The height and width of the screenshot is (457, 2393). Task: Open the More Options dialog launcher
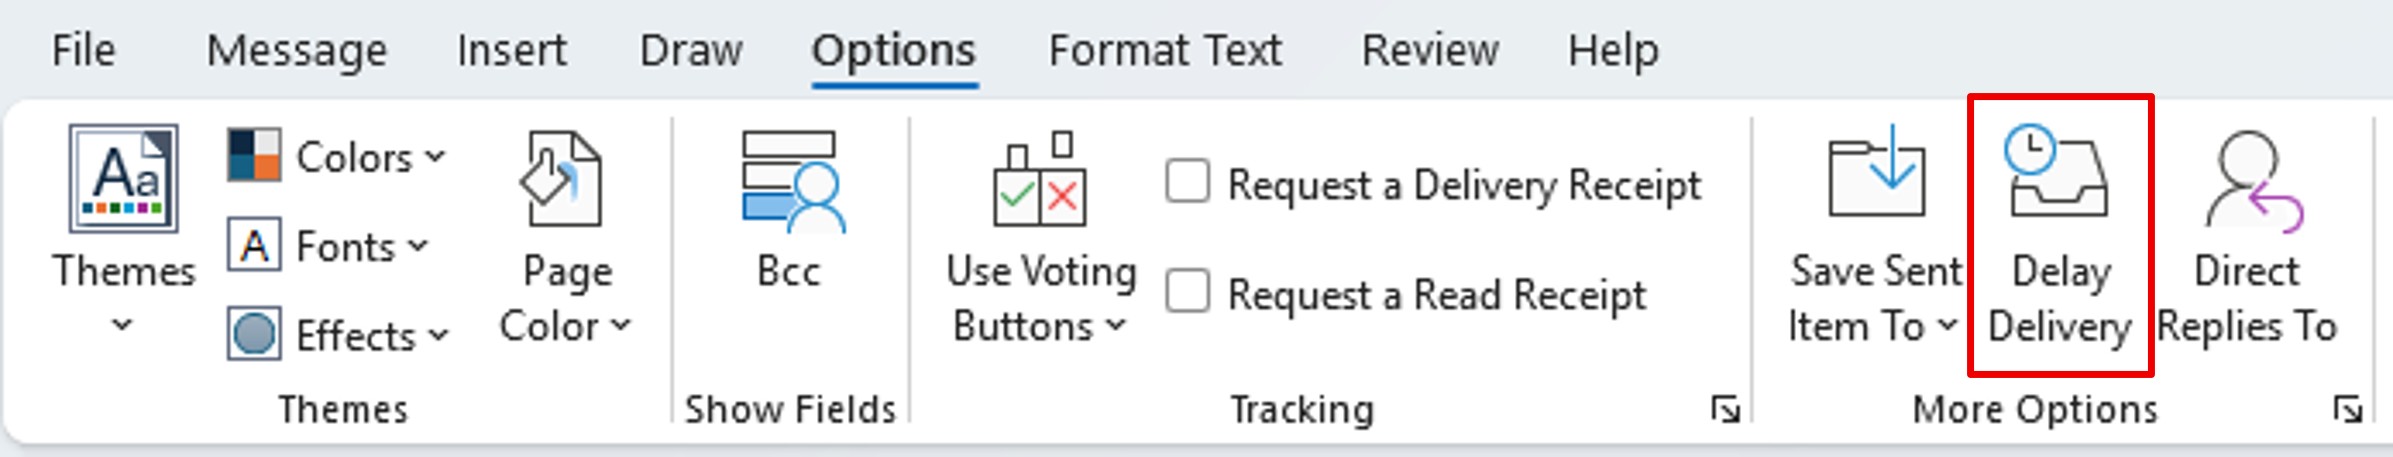[2348, 409]
